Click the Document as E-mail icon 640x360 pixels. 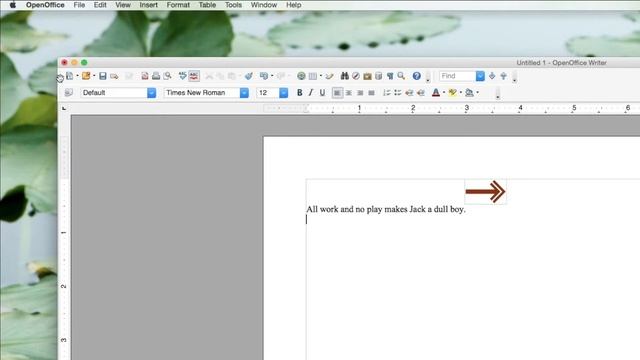pos(114,76)
